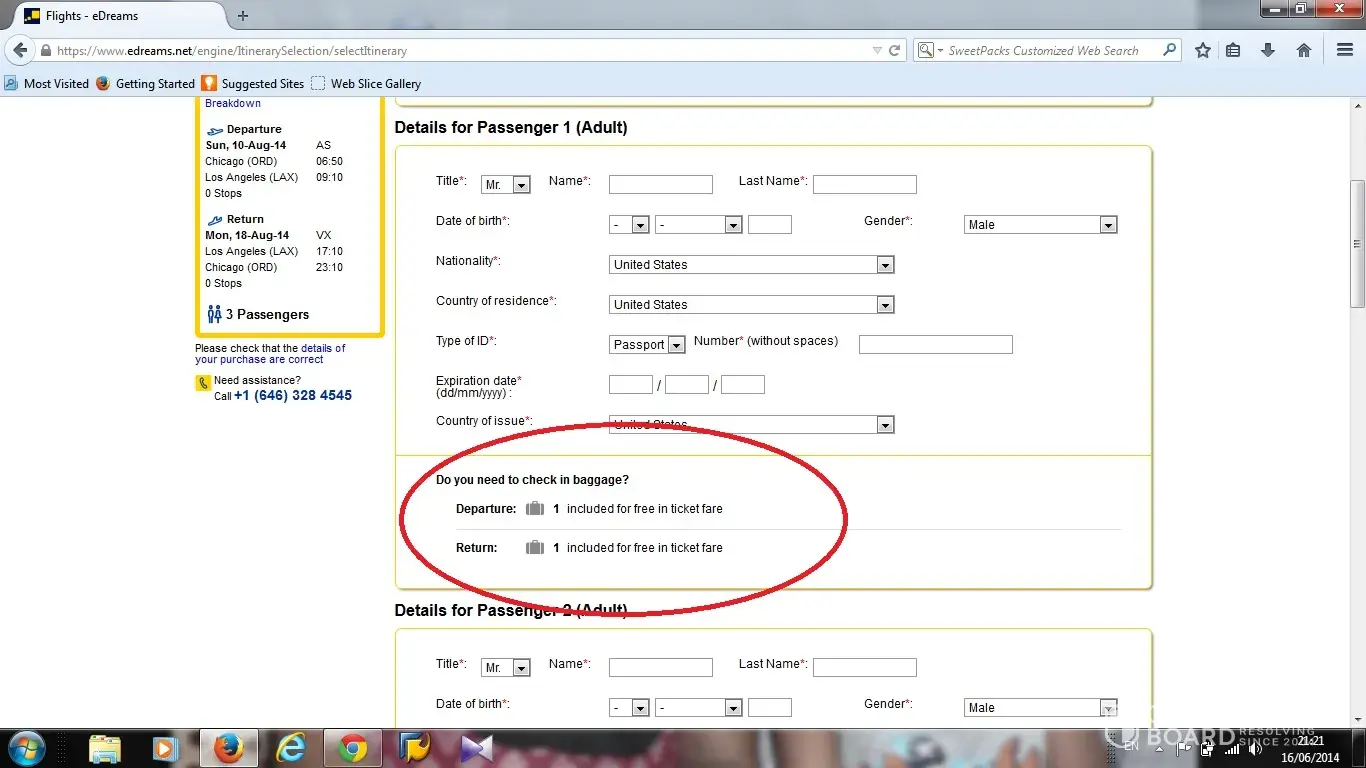Expand Passenger 1 Title dropdown
Viewport: 1366px width, 768px height.
506,185
